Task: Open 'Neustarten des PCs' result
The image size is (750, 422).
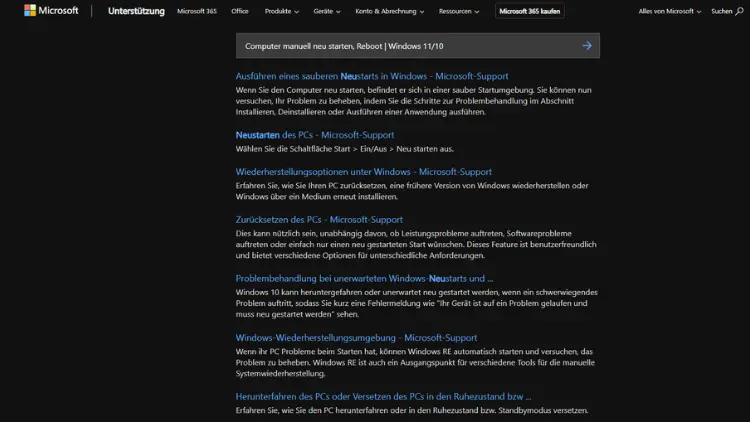Action: click(315, 135)
